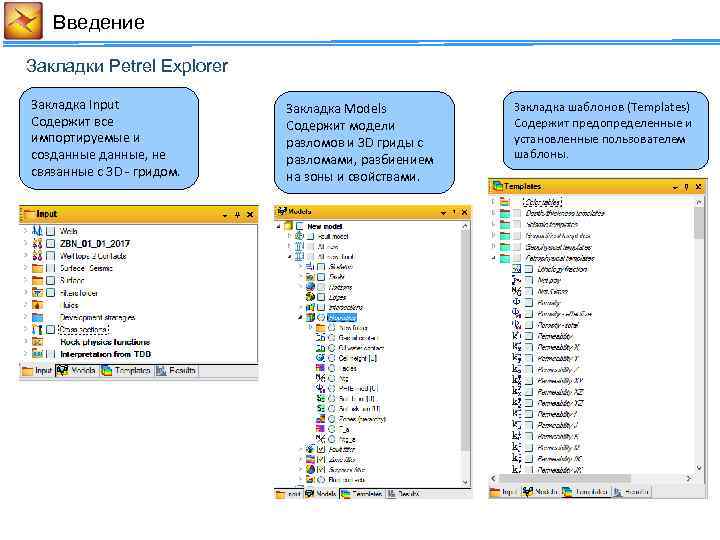Click the Fault filter icon
This screenshot has width=720, height=540.
pyautogui.click(x=310, y=449)
